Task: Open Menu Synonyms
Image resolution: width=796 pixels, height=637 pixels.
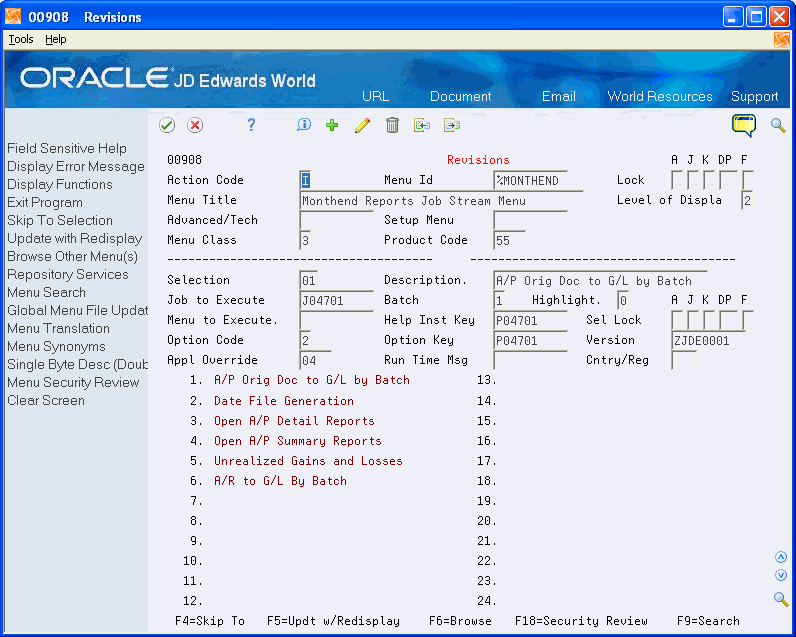Action: pyautogui.click(x=56, y=347)
